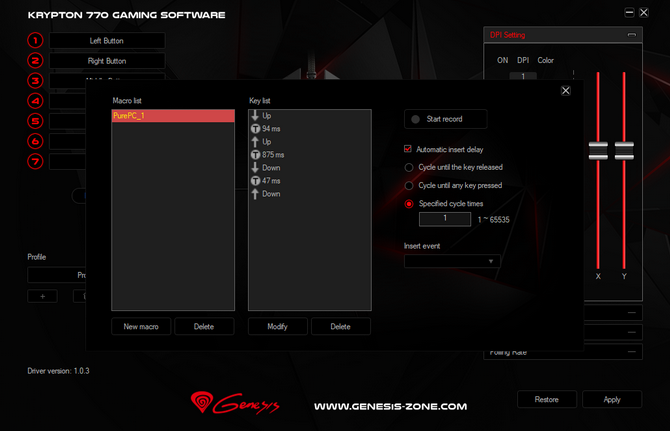Open the Left Button assignment
Image resolution: width=670 pixels, height=431 pixels.
click(x=107, y=41)
